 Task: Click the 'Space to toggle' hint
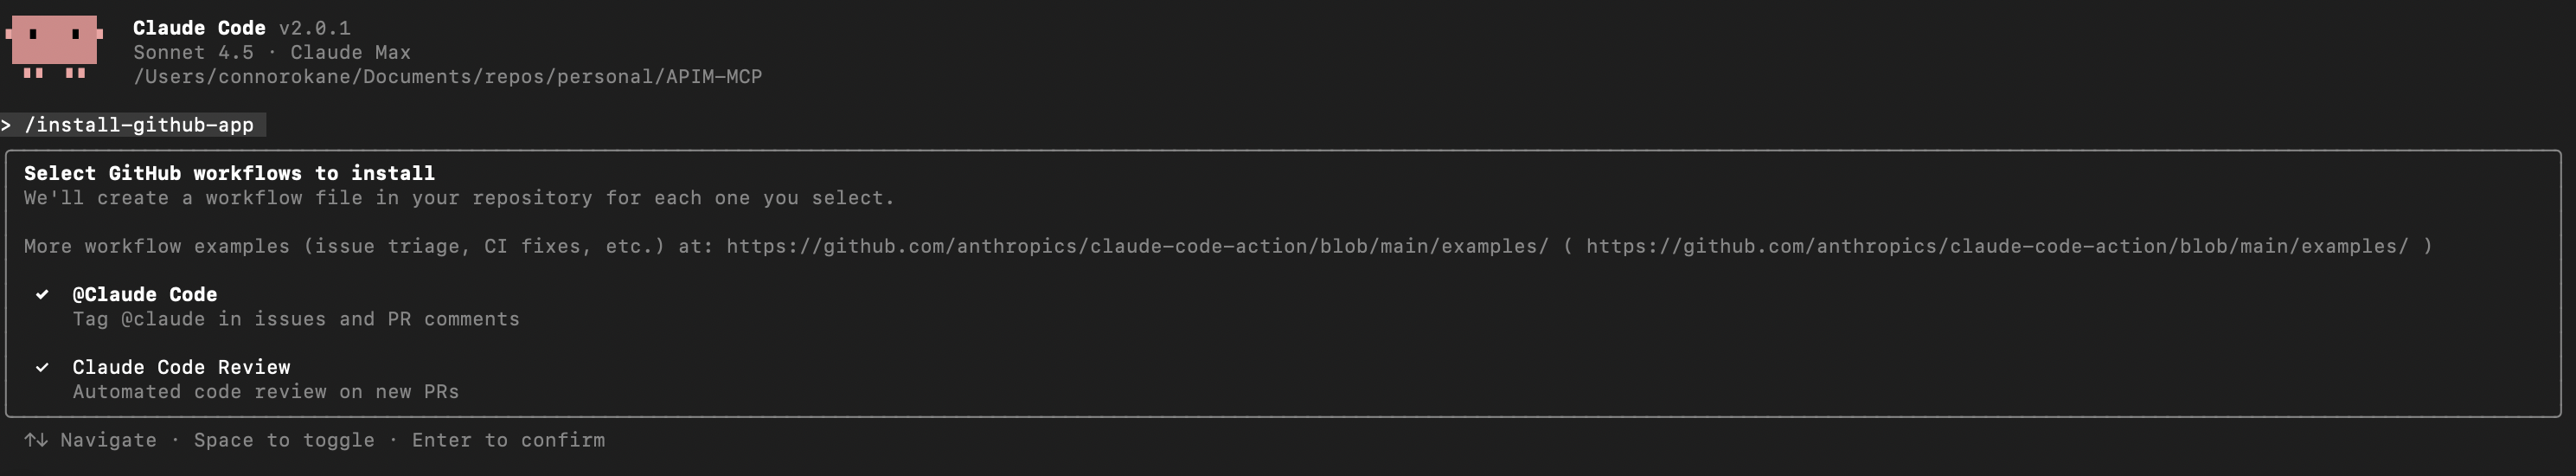click(284, 440)
